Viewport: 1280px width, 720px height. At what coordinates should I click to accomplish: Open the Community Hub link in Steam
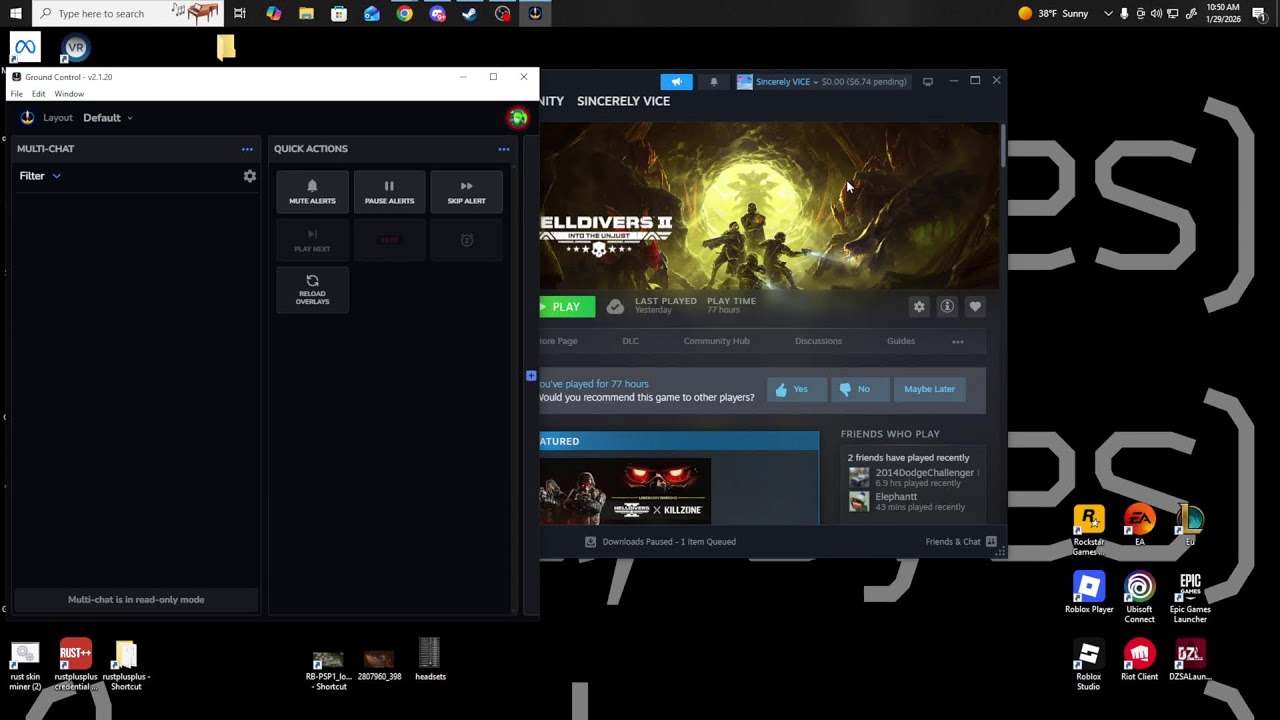coord(716,341)
